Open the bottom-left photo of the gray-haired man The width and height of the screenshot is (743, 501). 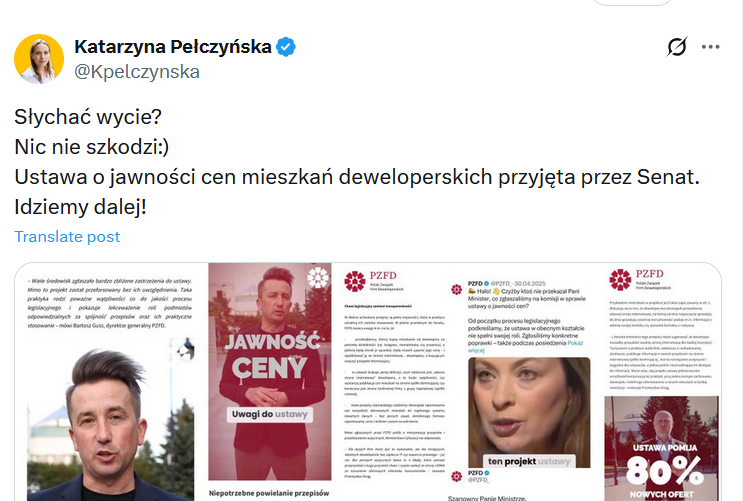(x=111, y=419)
